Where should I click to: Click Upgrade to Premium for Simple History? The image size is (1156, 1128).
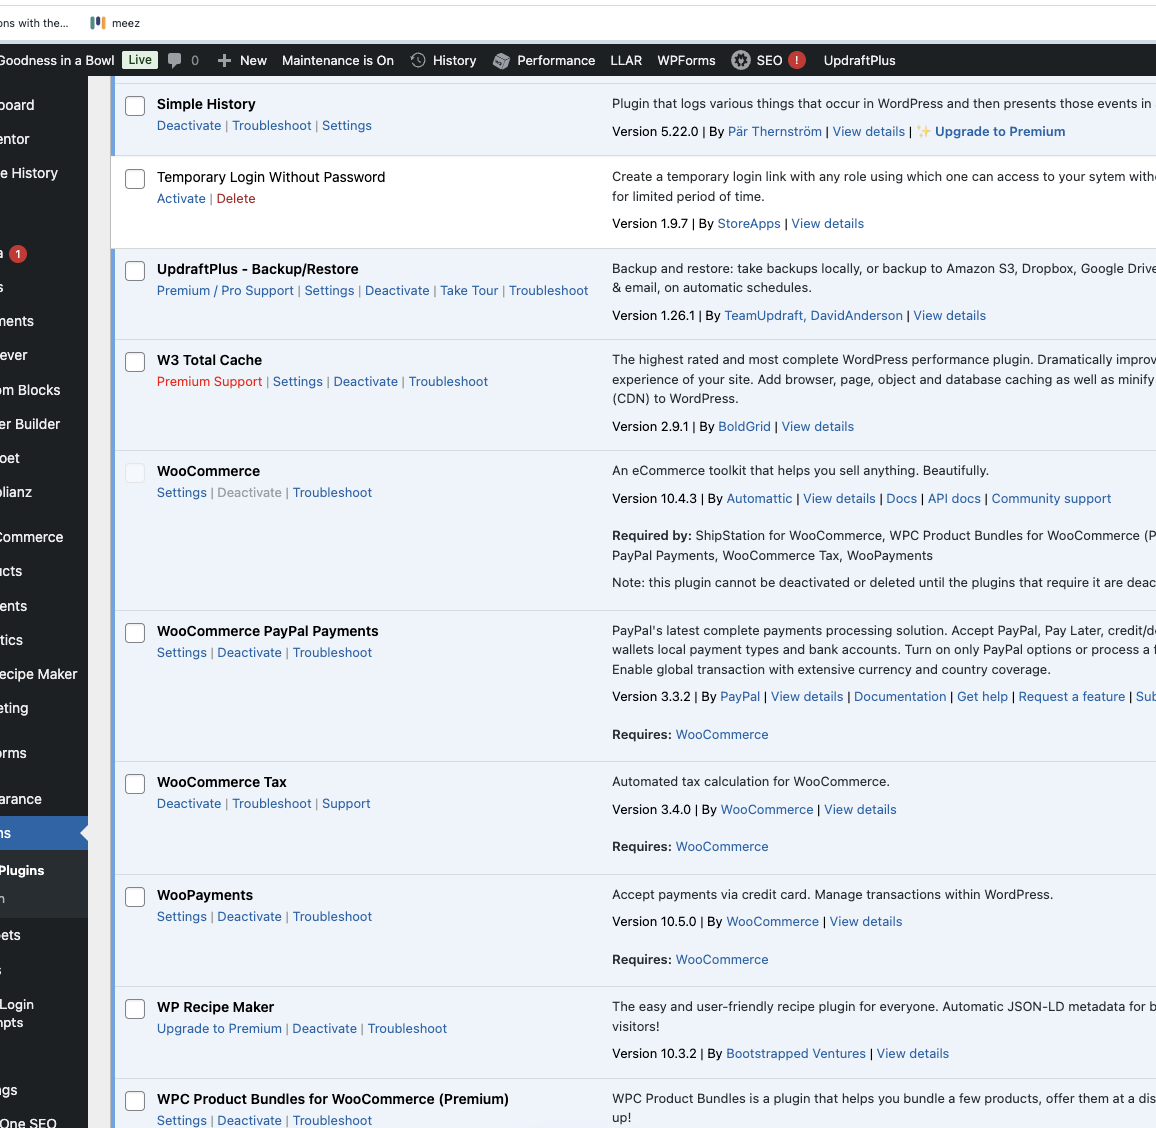click(x=999, y=132)
